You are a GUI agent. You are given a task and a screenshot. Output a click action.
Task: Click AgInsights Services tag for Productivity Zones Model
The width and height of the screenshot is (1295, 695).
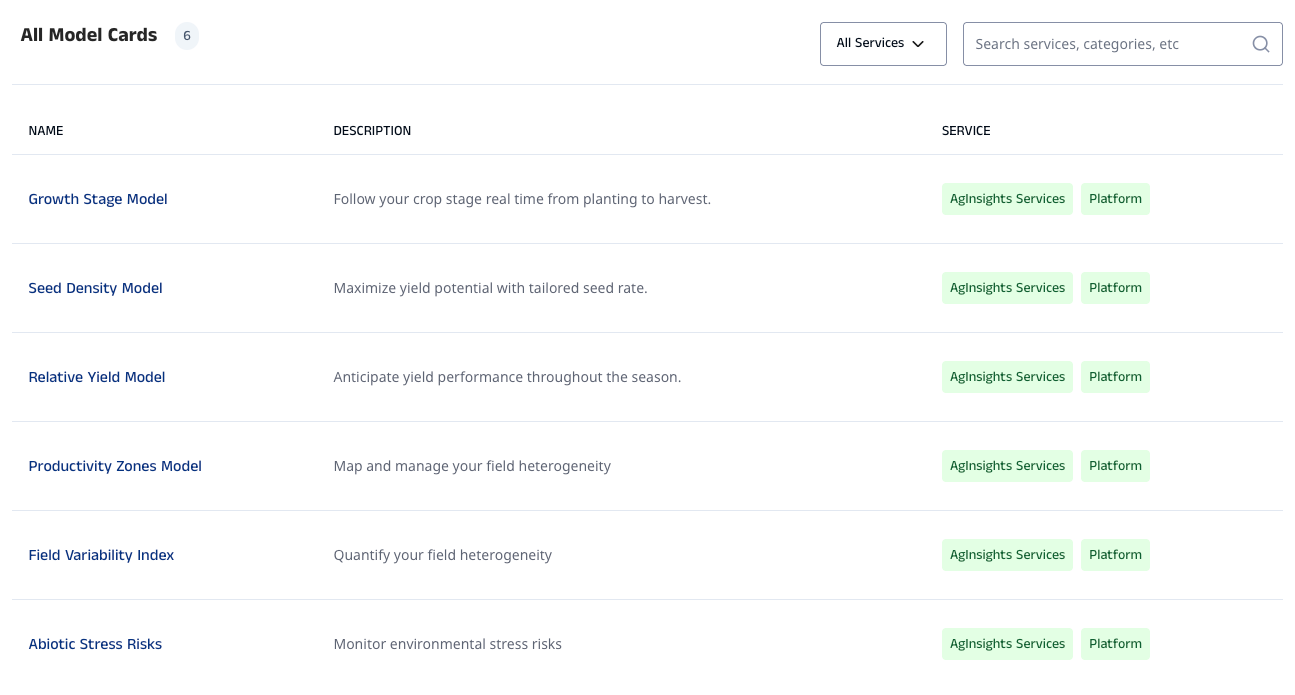1007,466
